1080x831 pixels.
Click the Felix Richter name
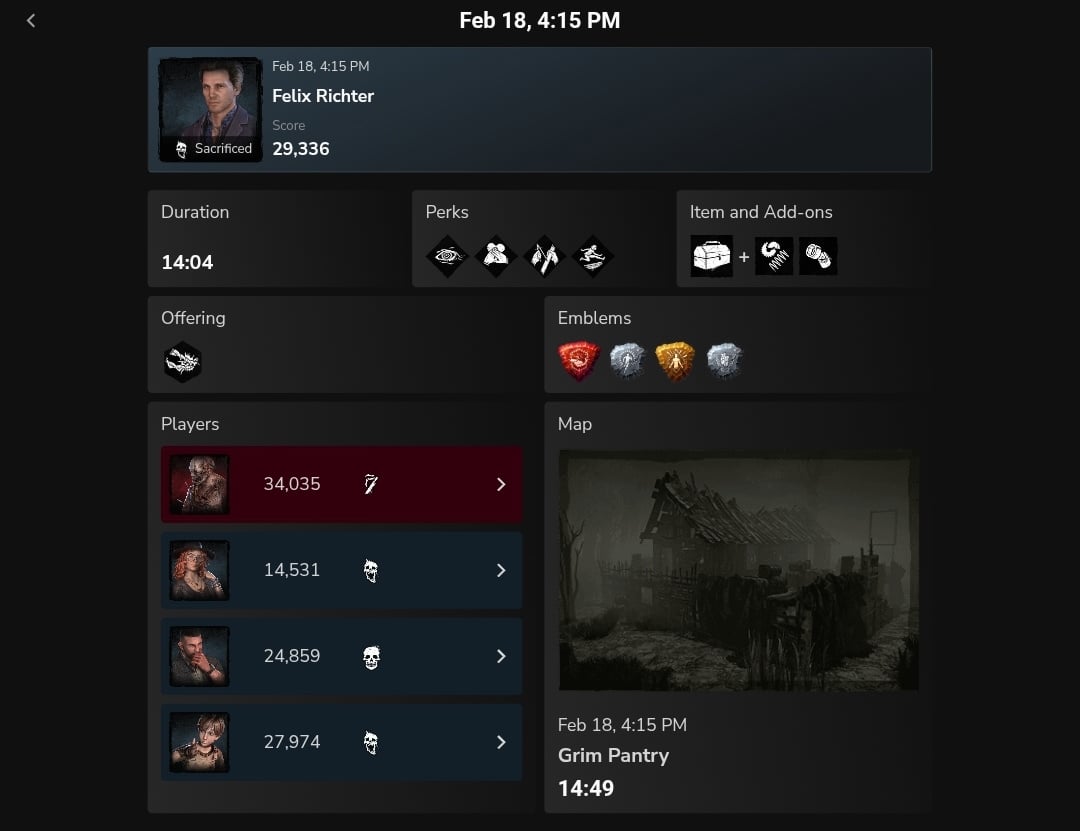click(323, 96)
